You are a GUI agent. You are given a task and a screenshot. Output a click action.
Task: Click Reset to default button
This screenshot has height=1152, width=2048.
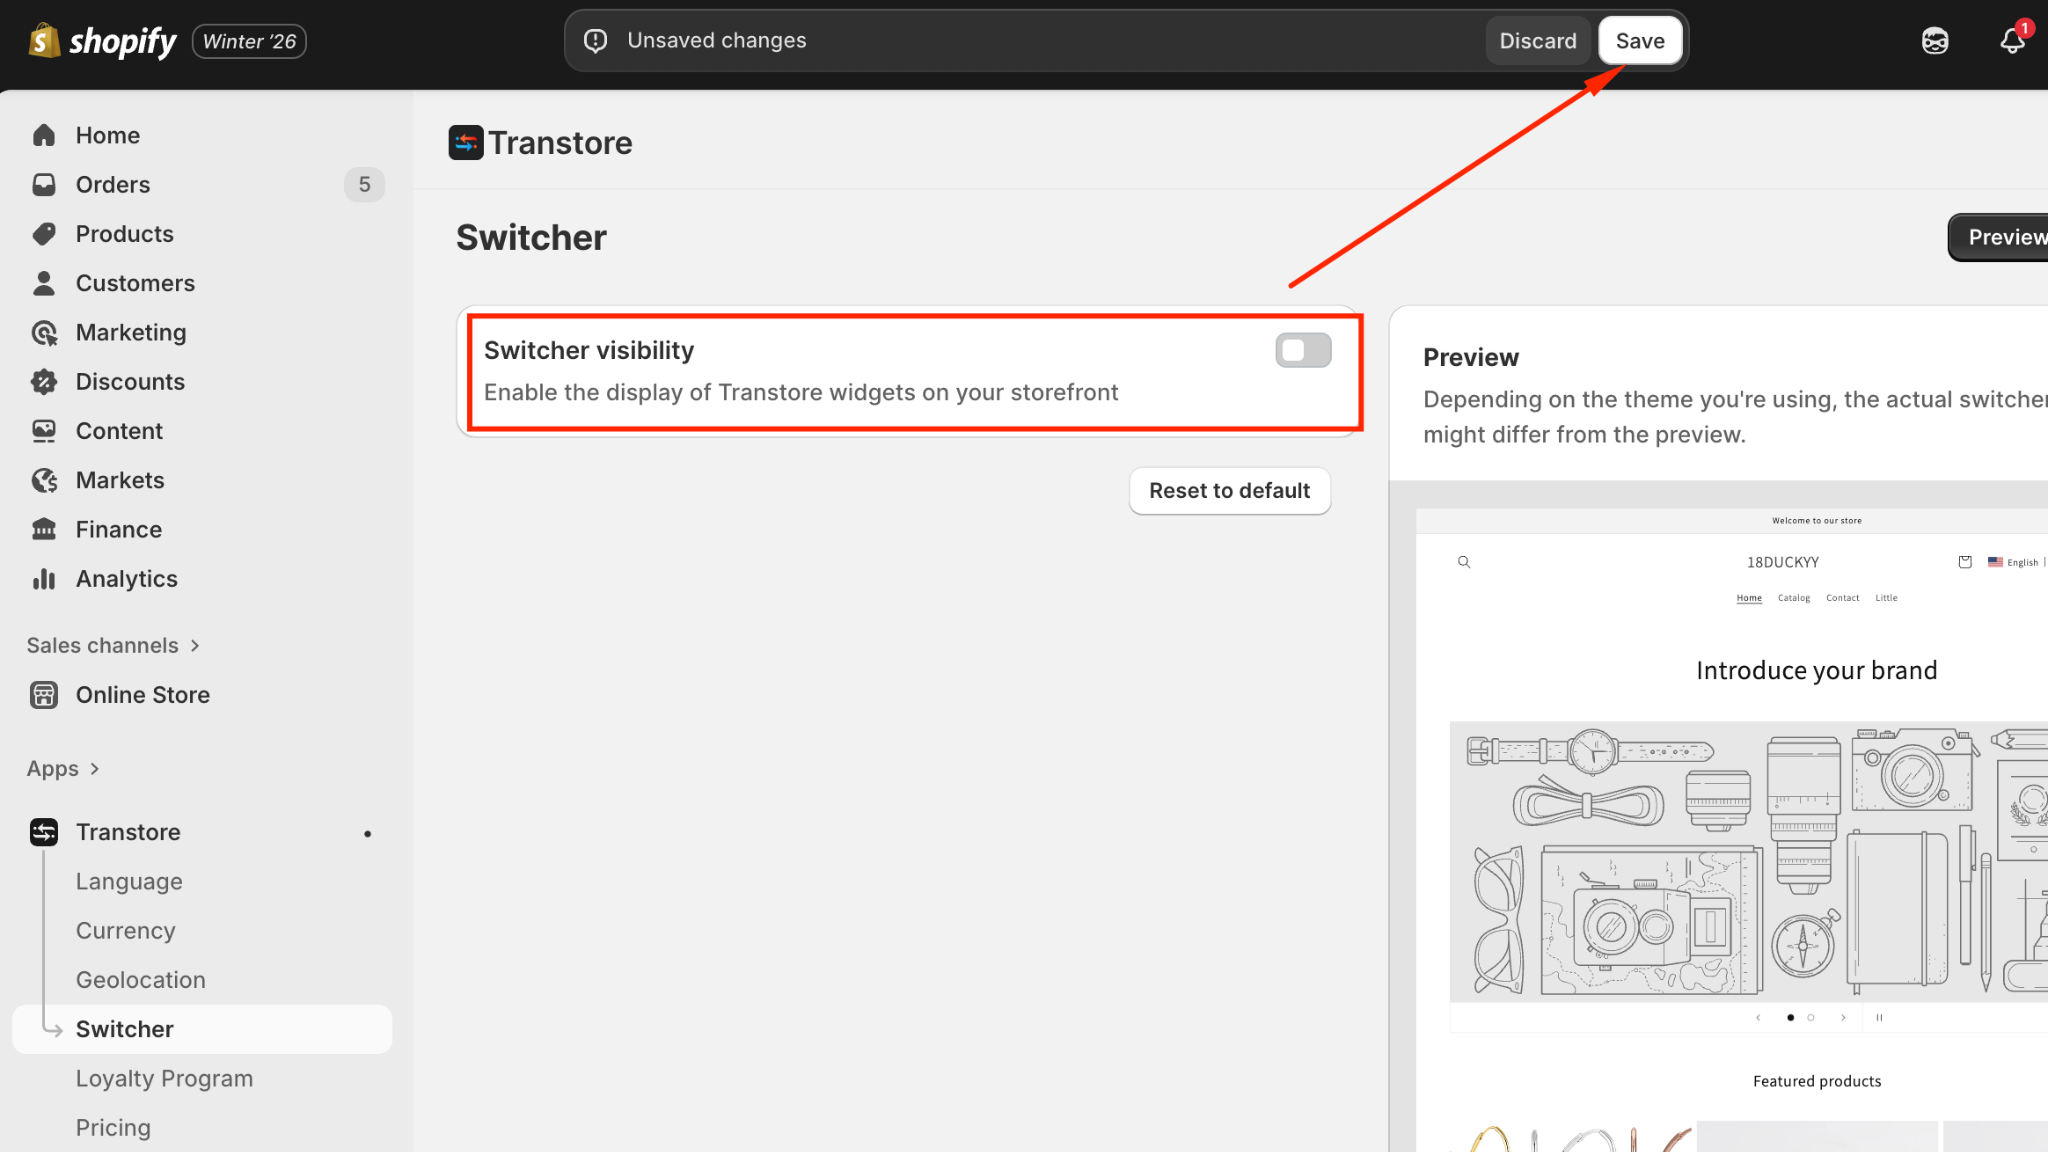point(1229,491)
